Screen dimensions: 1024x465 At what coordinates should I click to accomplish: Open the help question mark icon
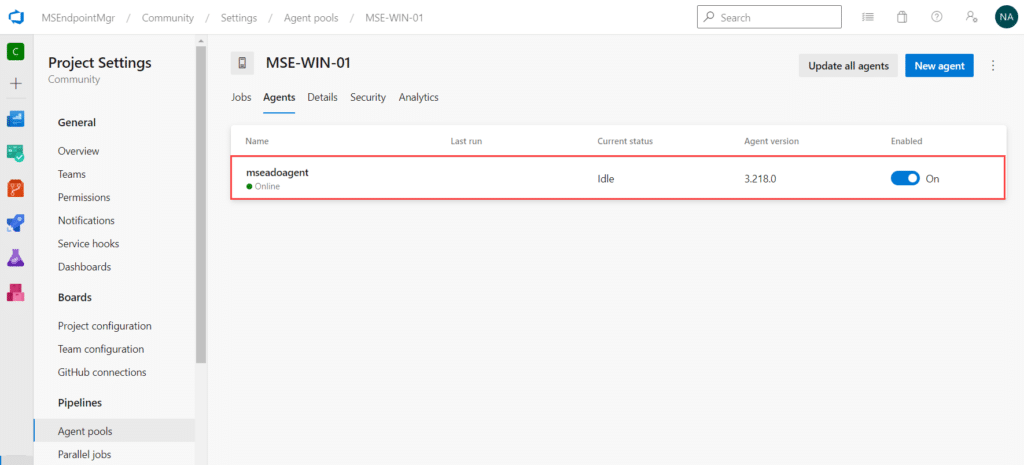pyautogui.click(x=936, y=18)
